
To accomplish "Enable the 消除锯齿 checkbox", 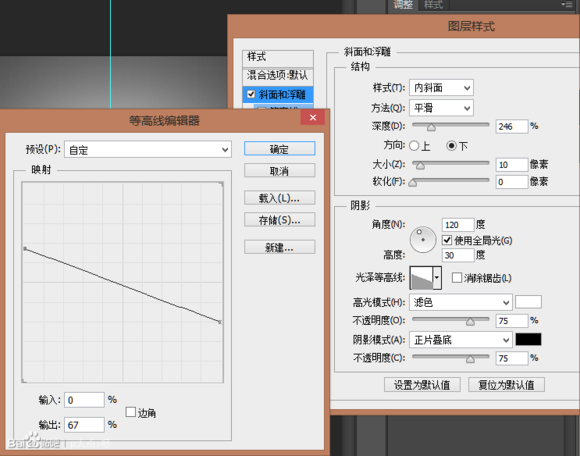I will pos(457,278).
